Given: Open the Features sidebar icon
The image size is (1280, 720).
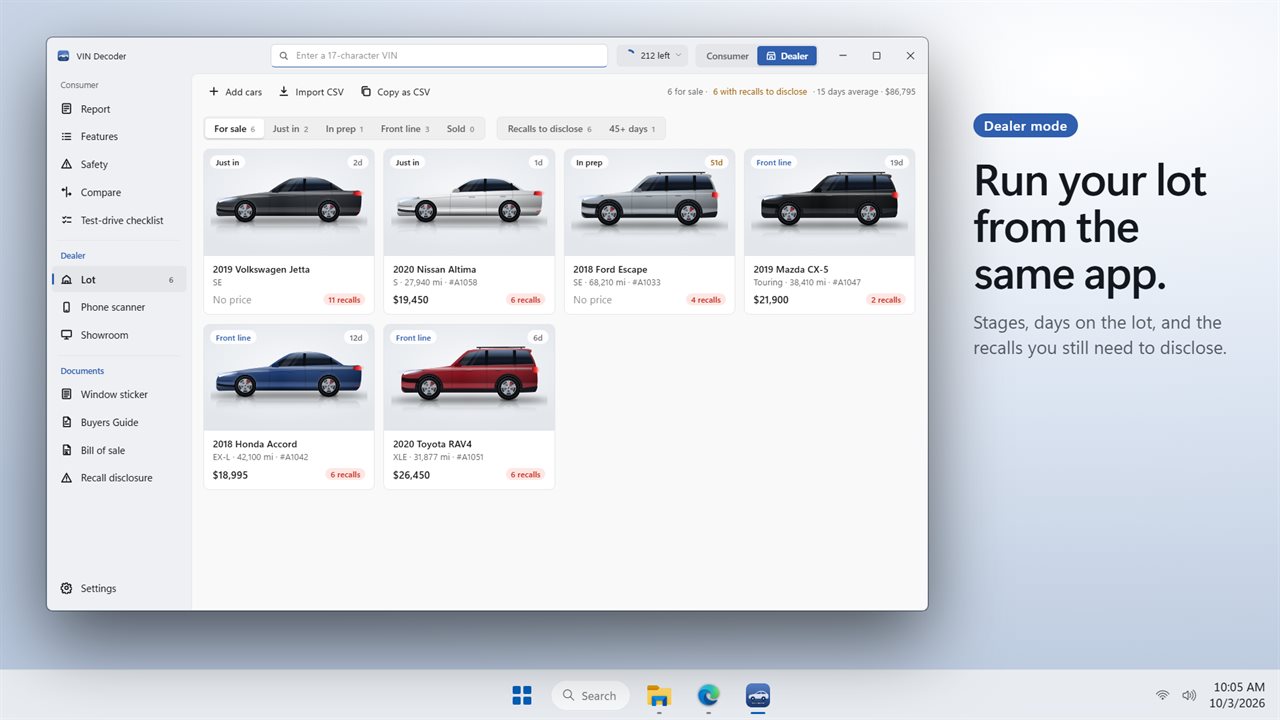Looking at the screenshot, I should tap(67, 136).
